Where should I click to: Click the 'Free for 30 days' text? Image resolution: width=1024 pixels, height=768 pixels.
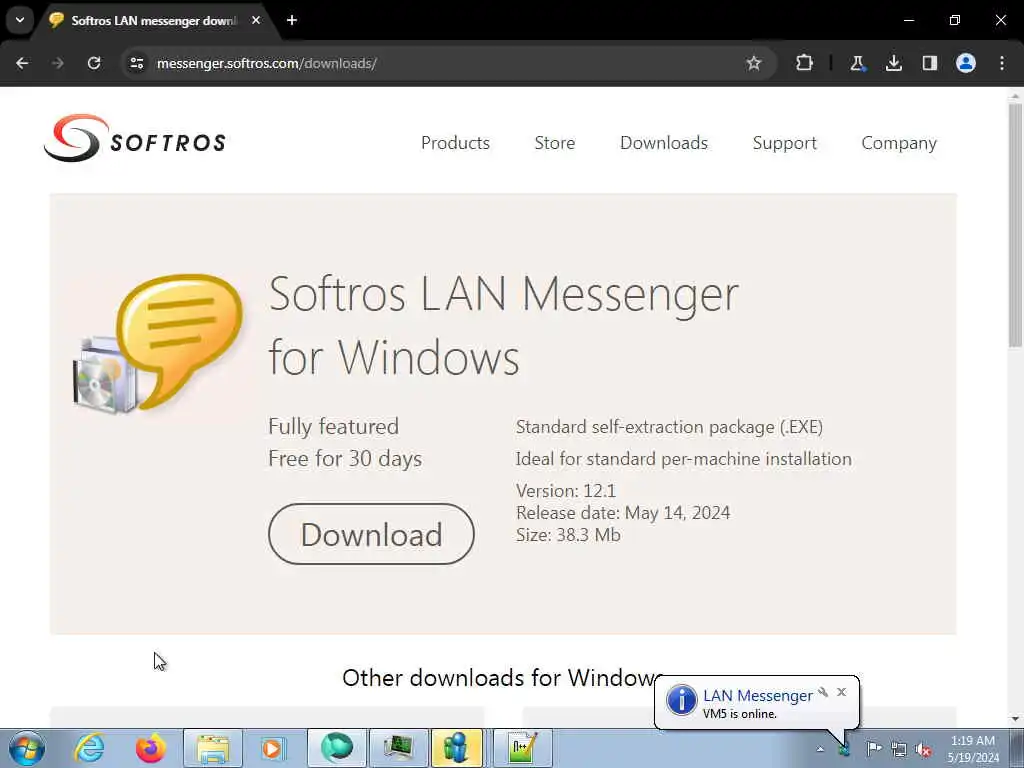pyautogui.click(x=345, y=458)
